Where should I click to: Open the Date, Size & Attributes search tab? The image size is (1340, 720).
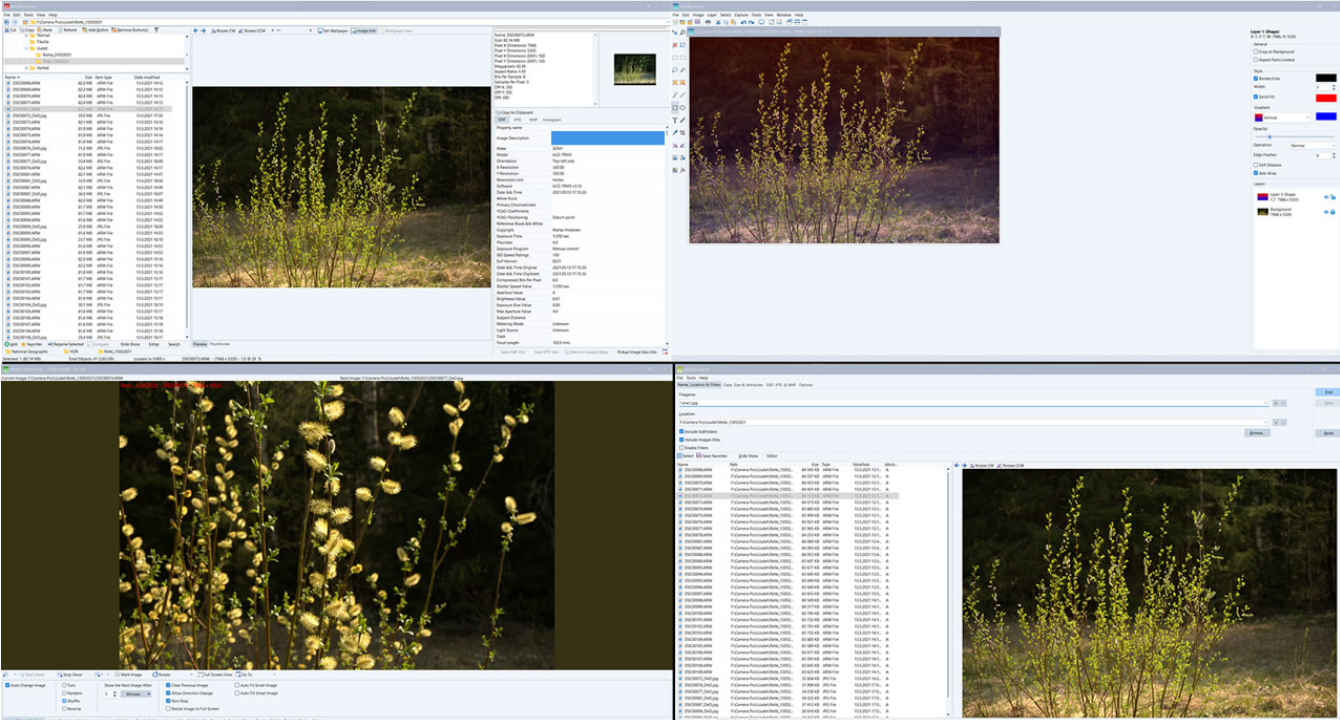[x=742, y=385]
